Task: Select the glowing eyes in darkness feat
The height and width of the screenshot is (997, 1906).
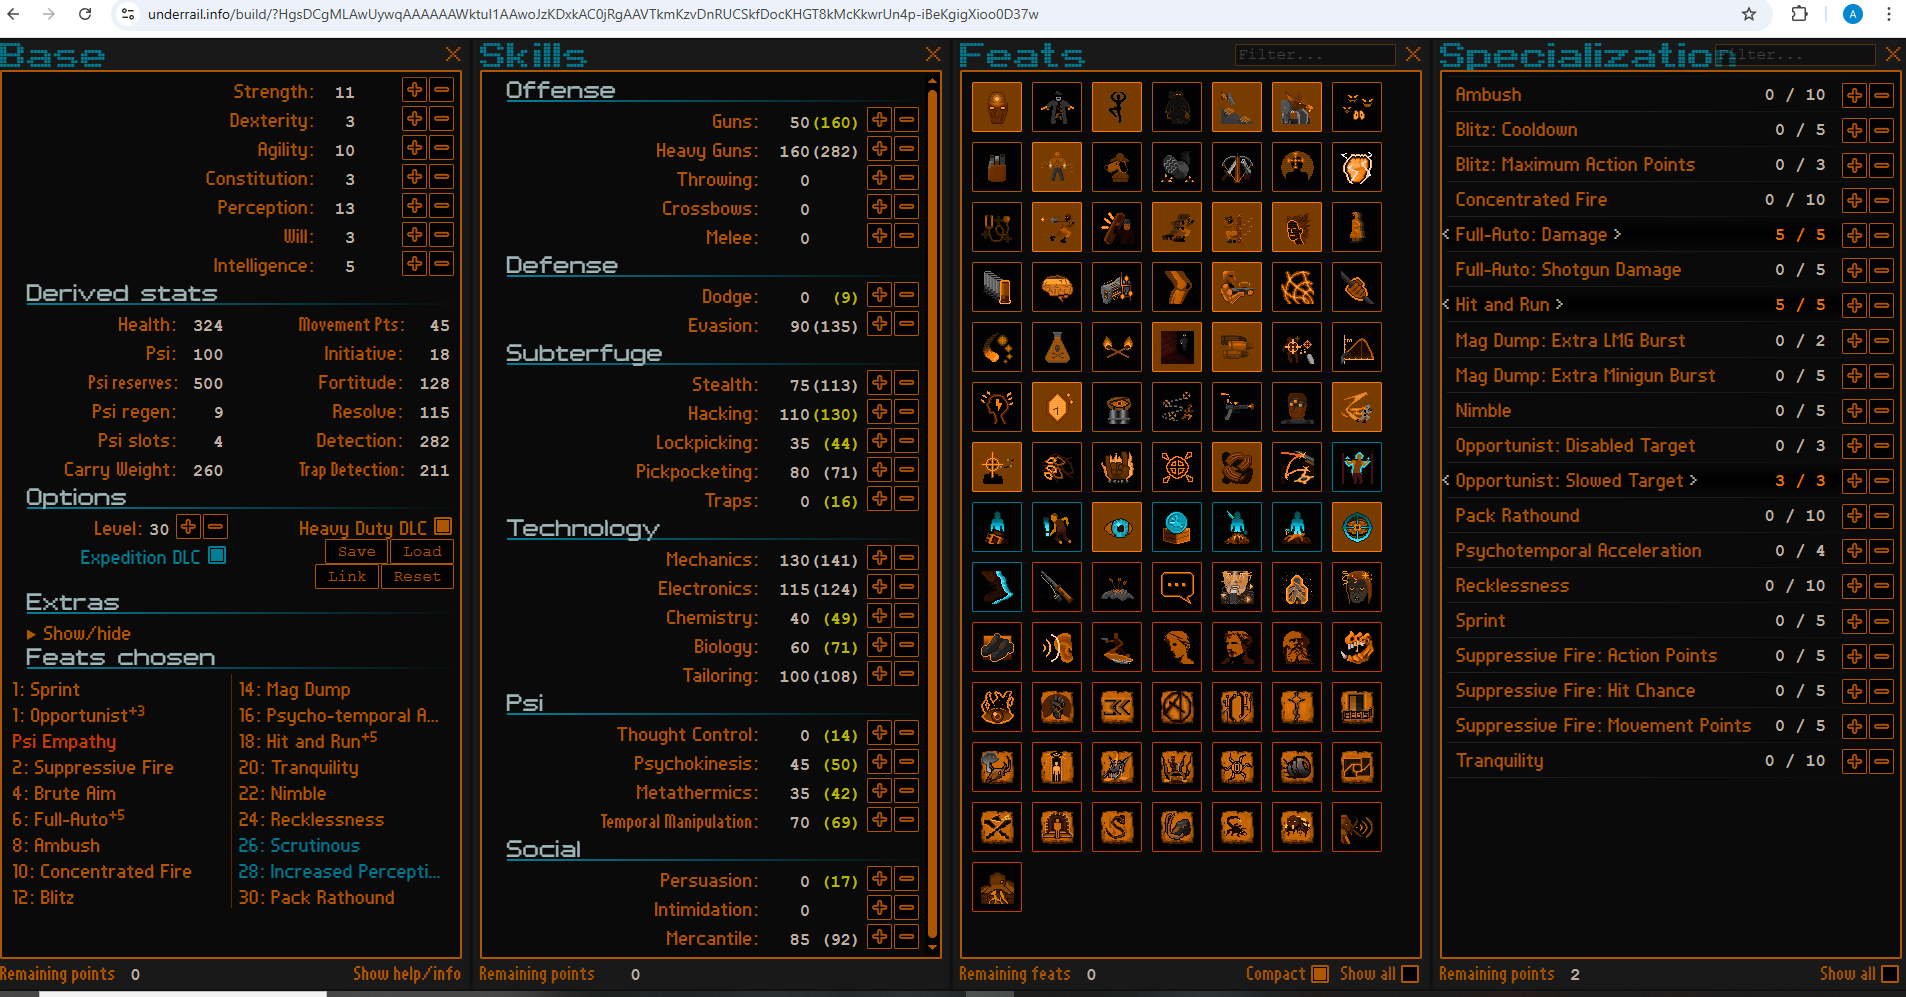Action: click(1357, 108)
